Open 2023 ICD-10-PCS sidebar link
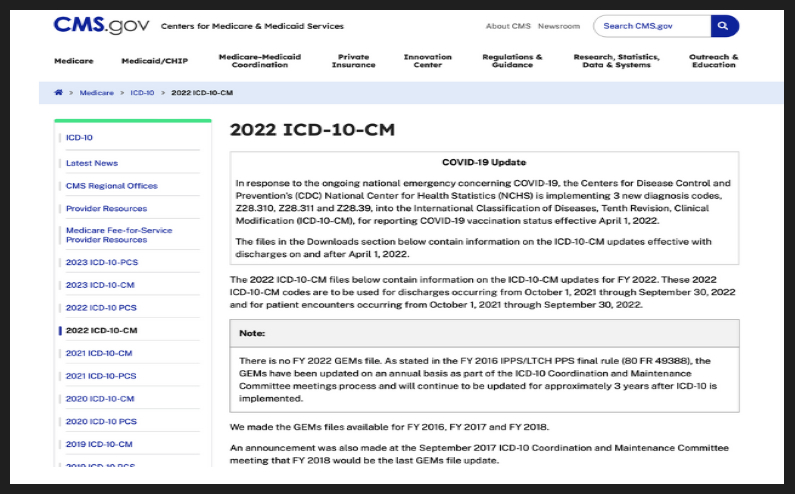 102,262
